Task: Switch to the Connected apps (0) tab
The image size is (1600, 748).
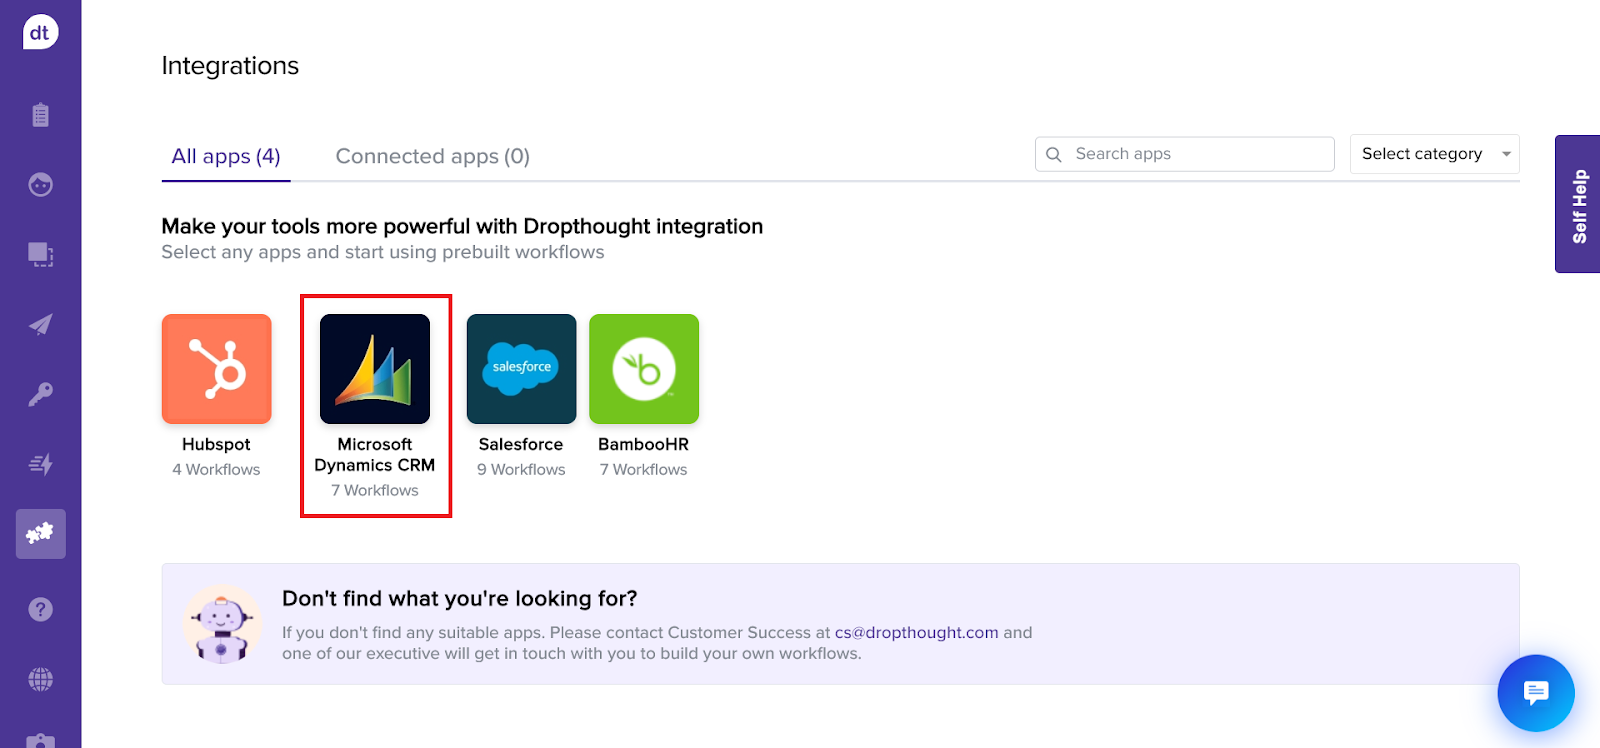Action: 432,157
